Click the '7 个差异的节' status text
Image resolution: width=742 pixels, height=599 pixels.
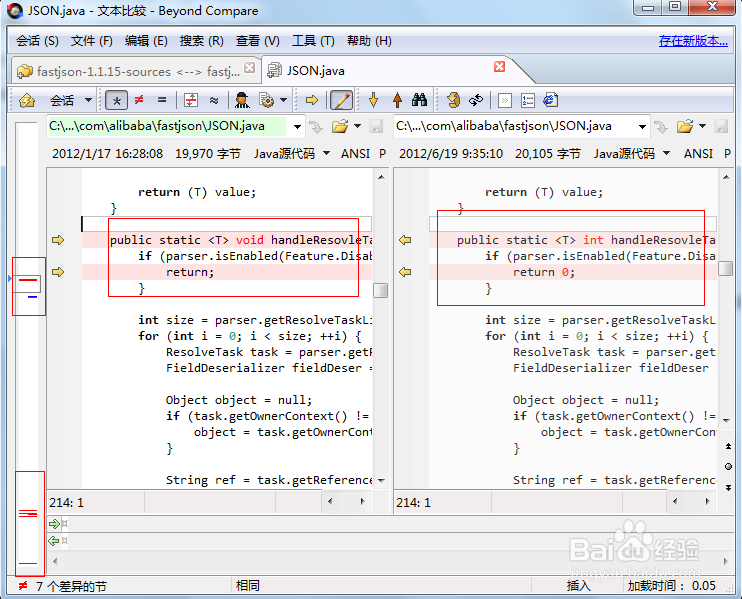click(71, 587)
